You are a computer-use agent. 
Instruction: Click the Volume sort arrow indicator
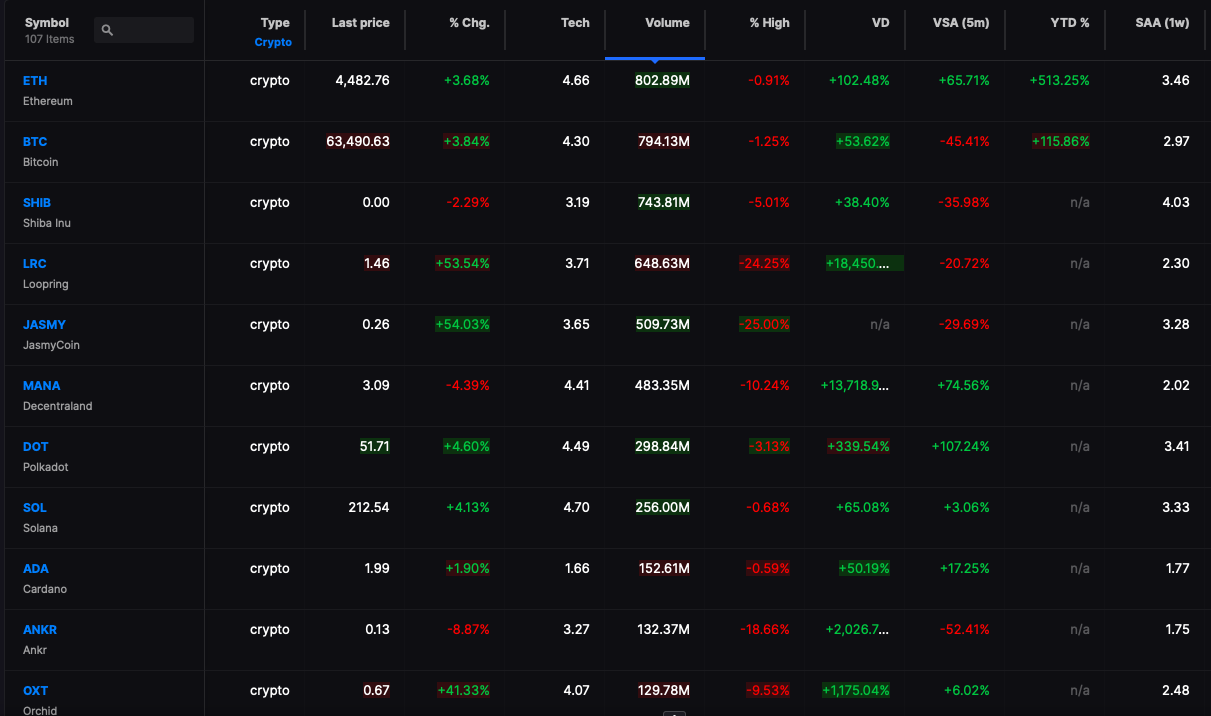(655, 59)
